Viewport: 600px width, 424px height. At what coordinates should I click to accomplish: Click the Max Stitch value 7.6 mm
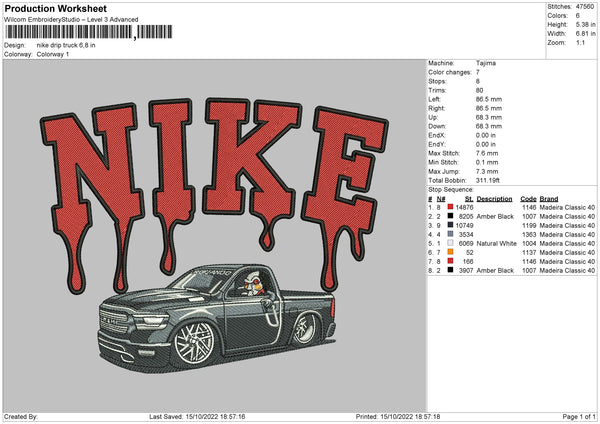487,153
